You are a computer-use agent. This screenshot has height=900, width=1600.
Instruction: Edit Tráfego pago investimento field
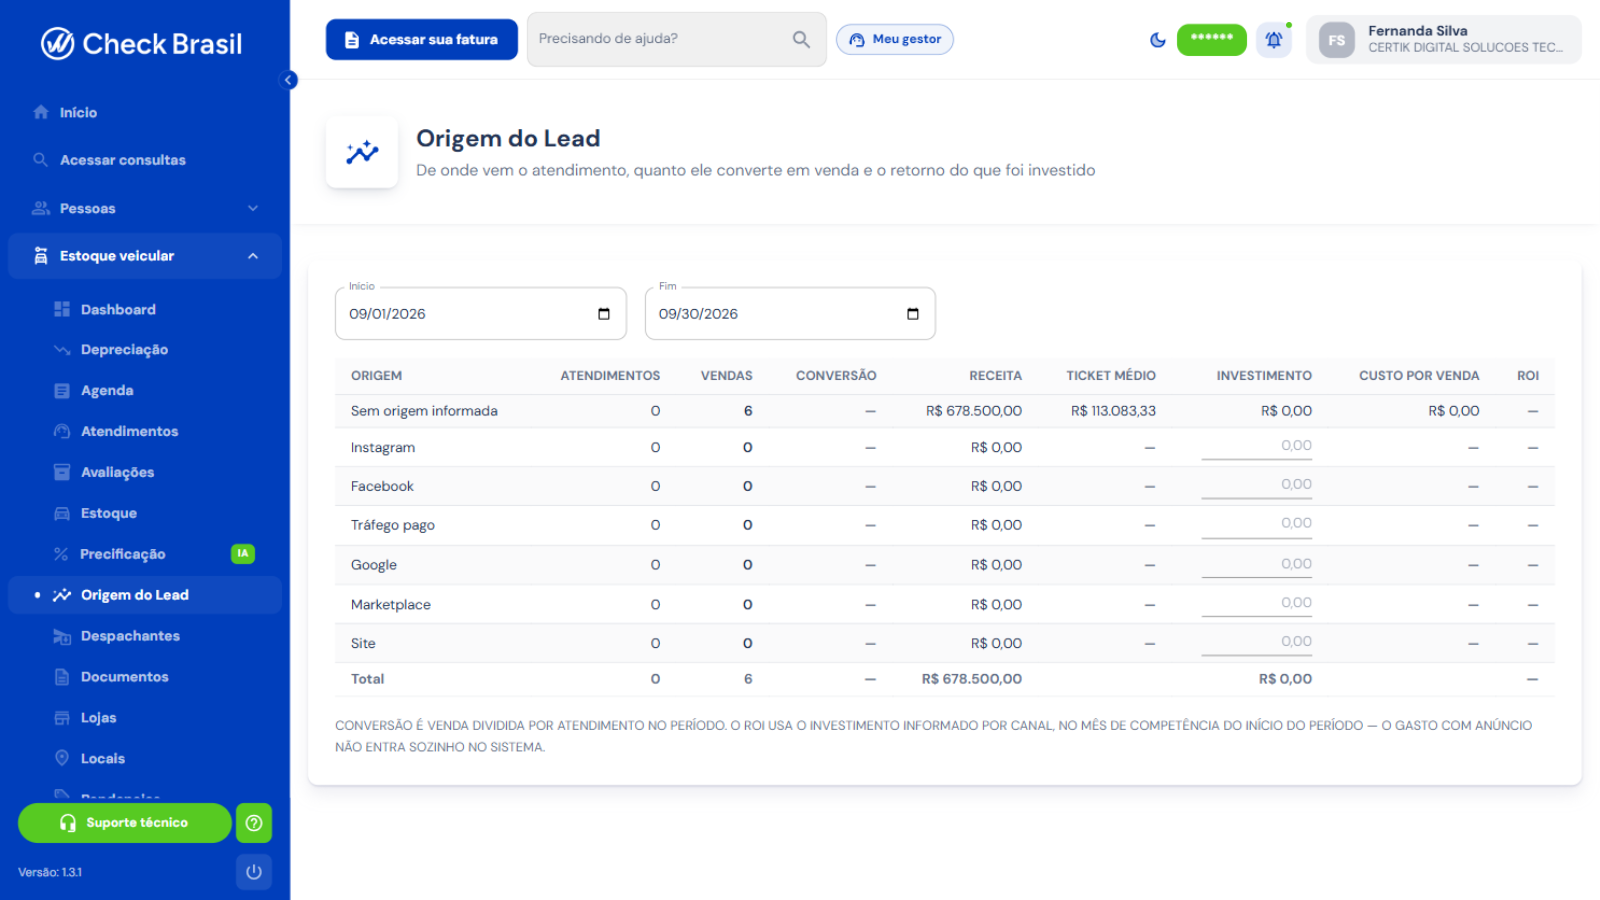pos(1257,525)
